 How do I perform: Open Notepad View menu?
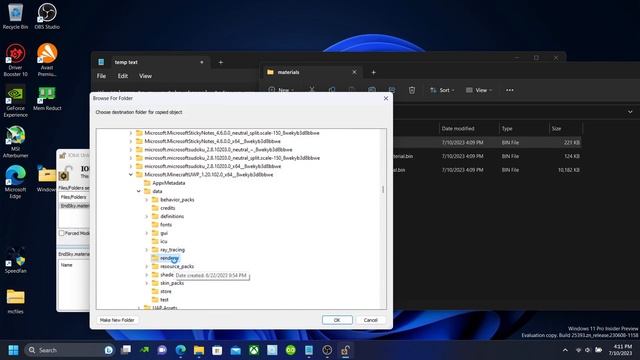click(145, 76)
